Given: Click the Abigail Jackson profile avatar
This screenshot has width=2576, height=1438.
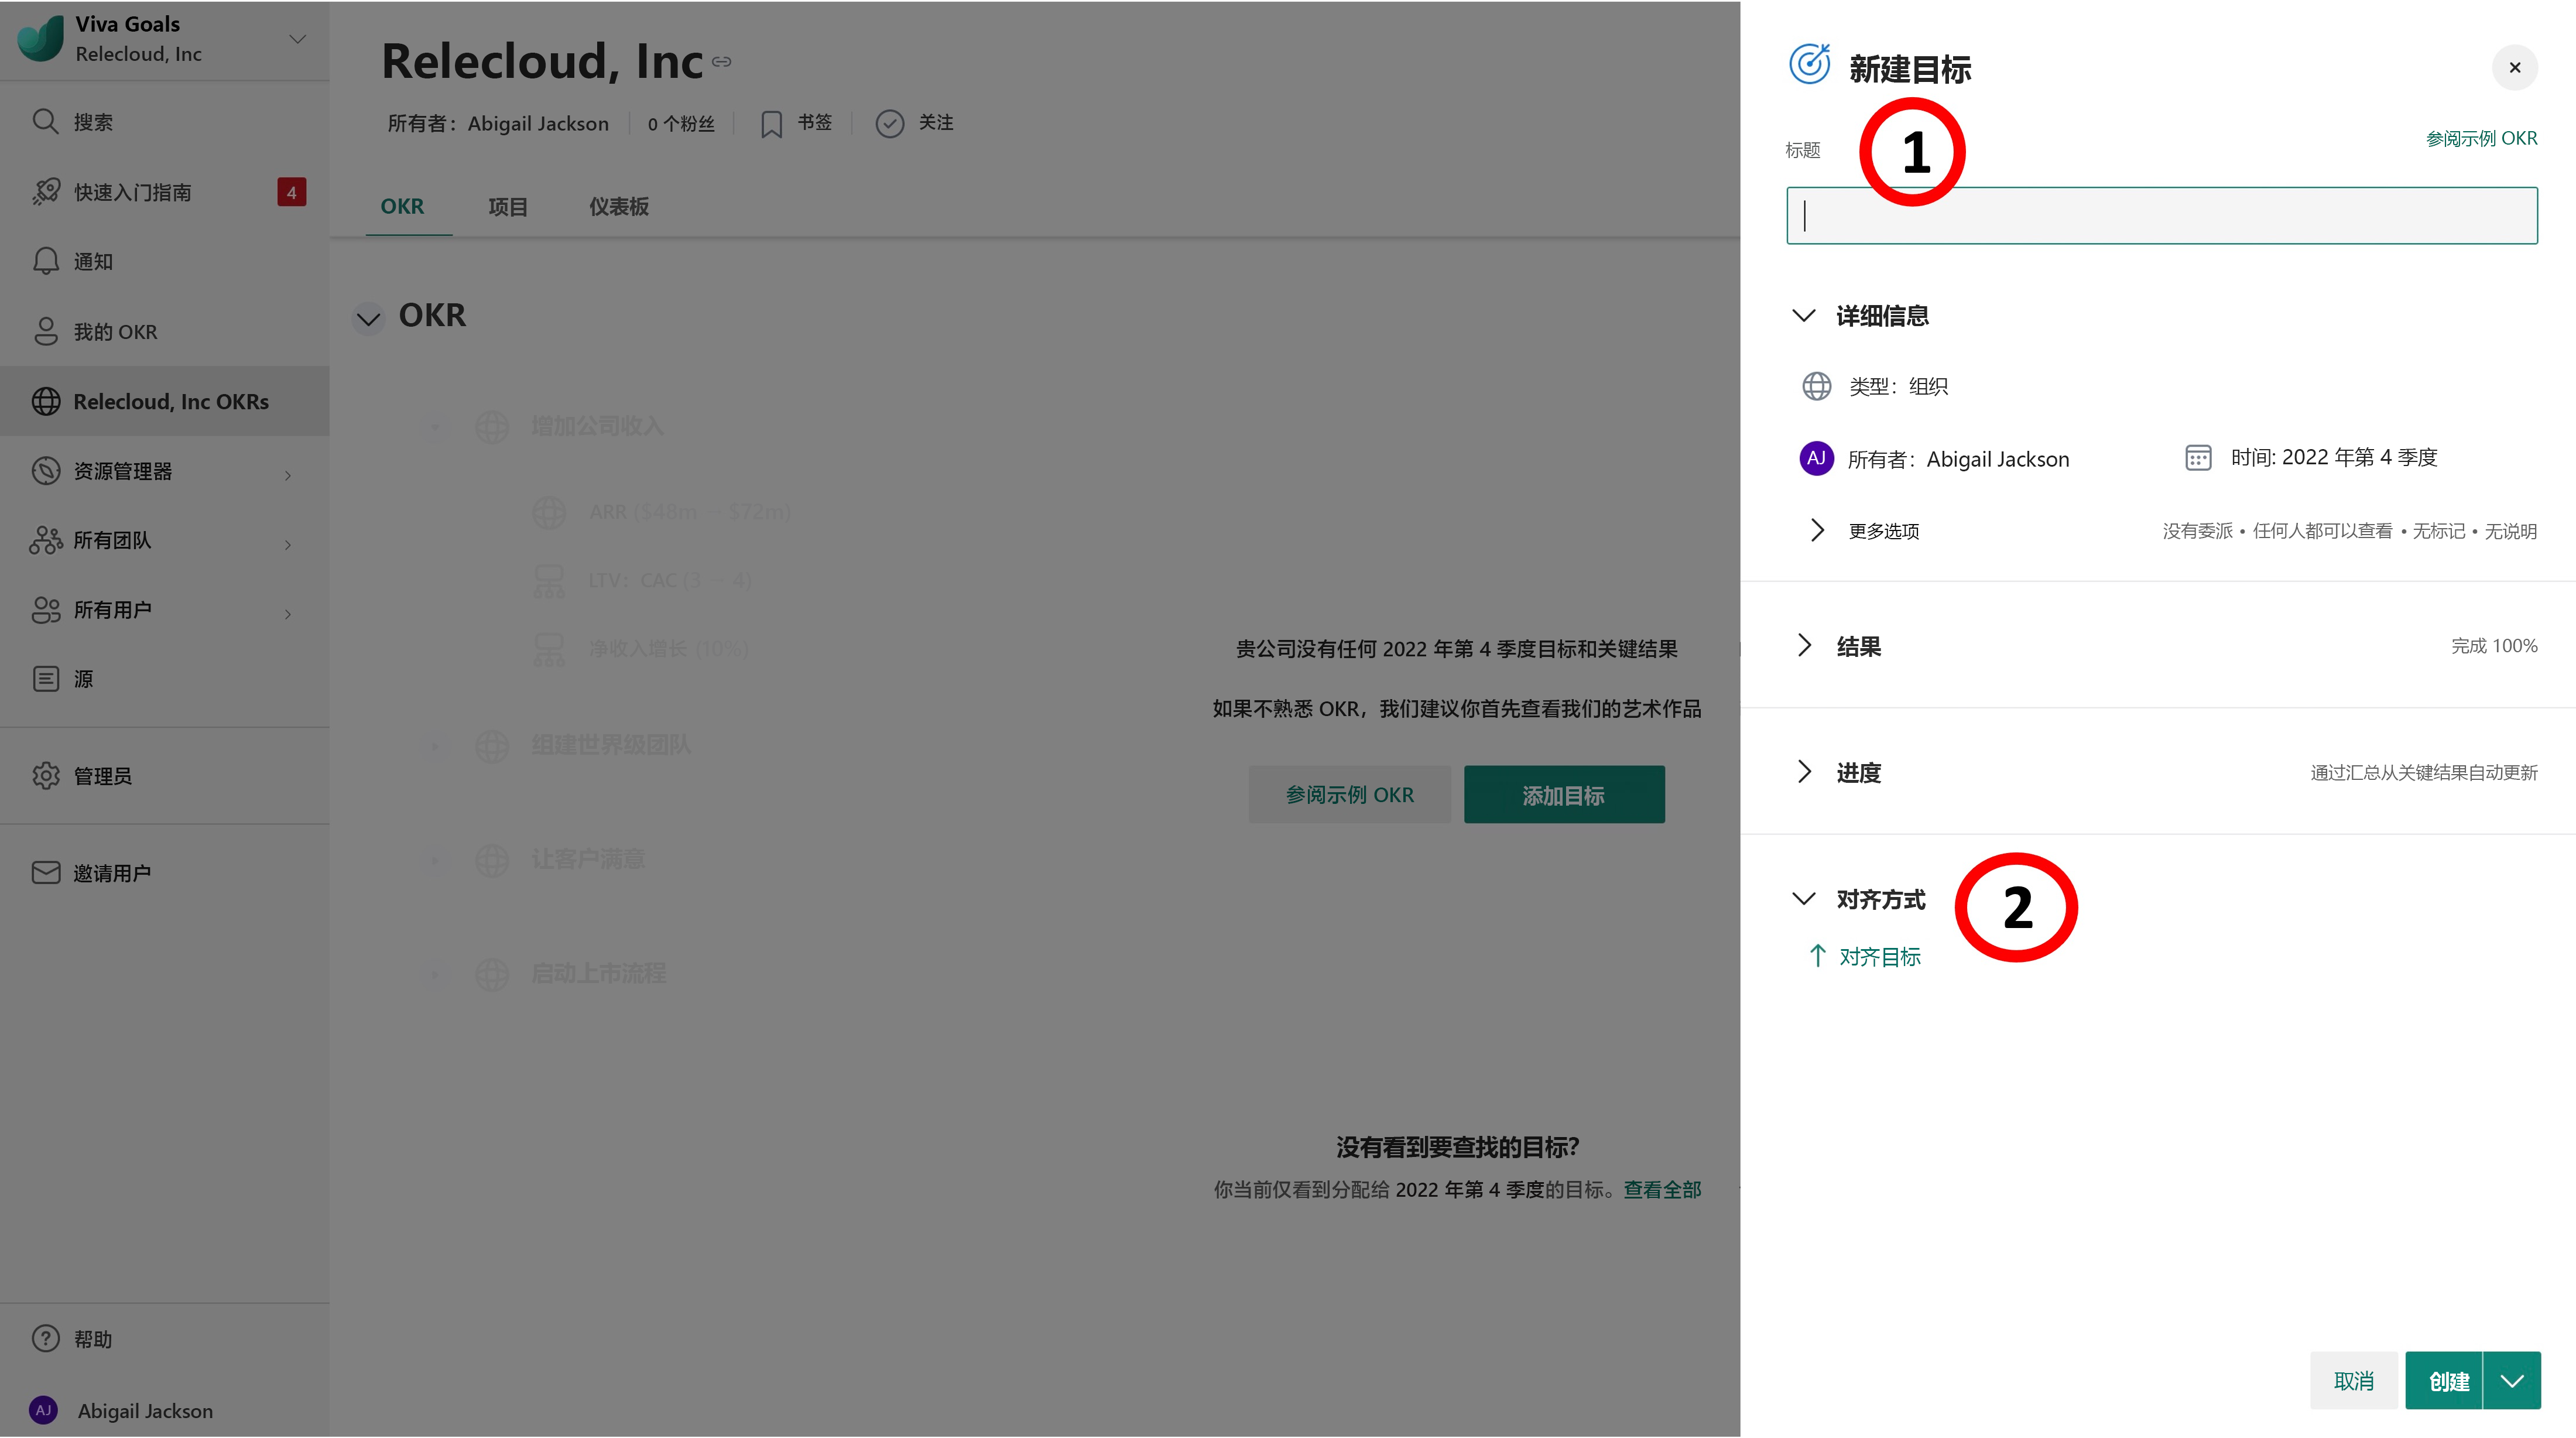Looking at the screenshot, I should coord(43,1410).
